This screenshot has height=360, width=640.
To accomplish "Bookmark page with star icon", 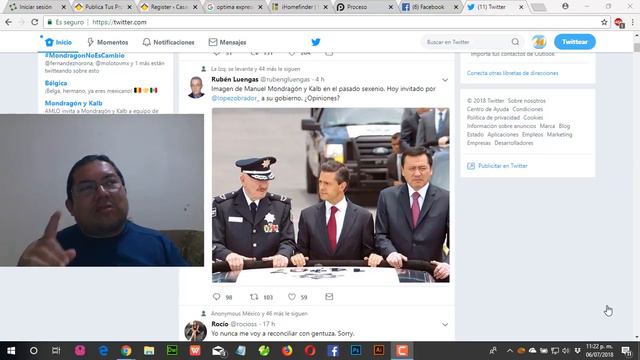I will [x=604, y=22].
